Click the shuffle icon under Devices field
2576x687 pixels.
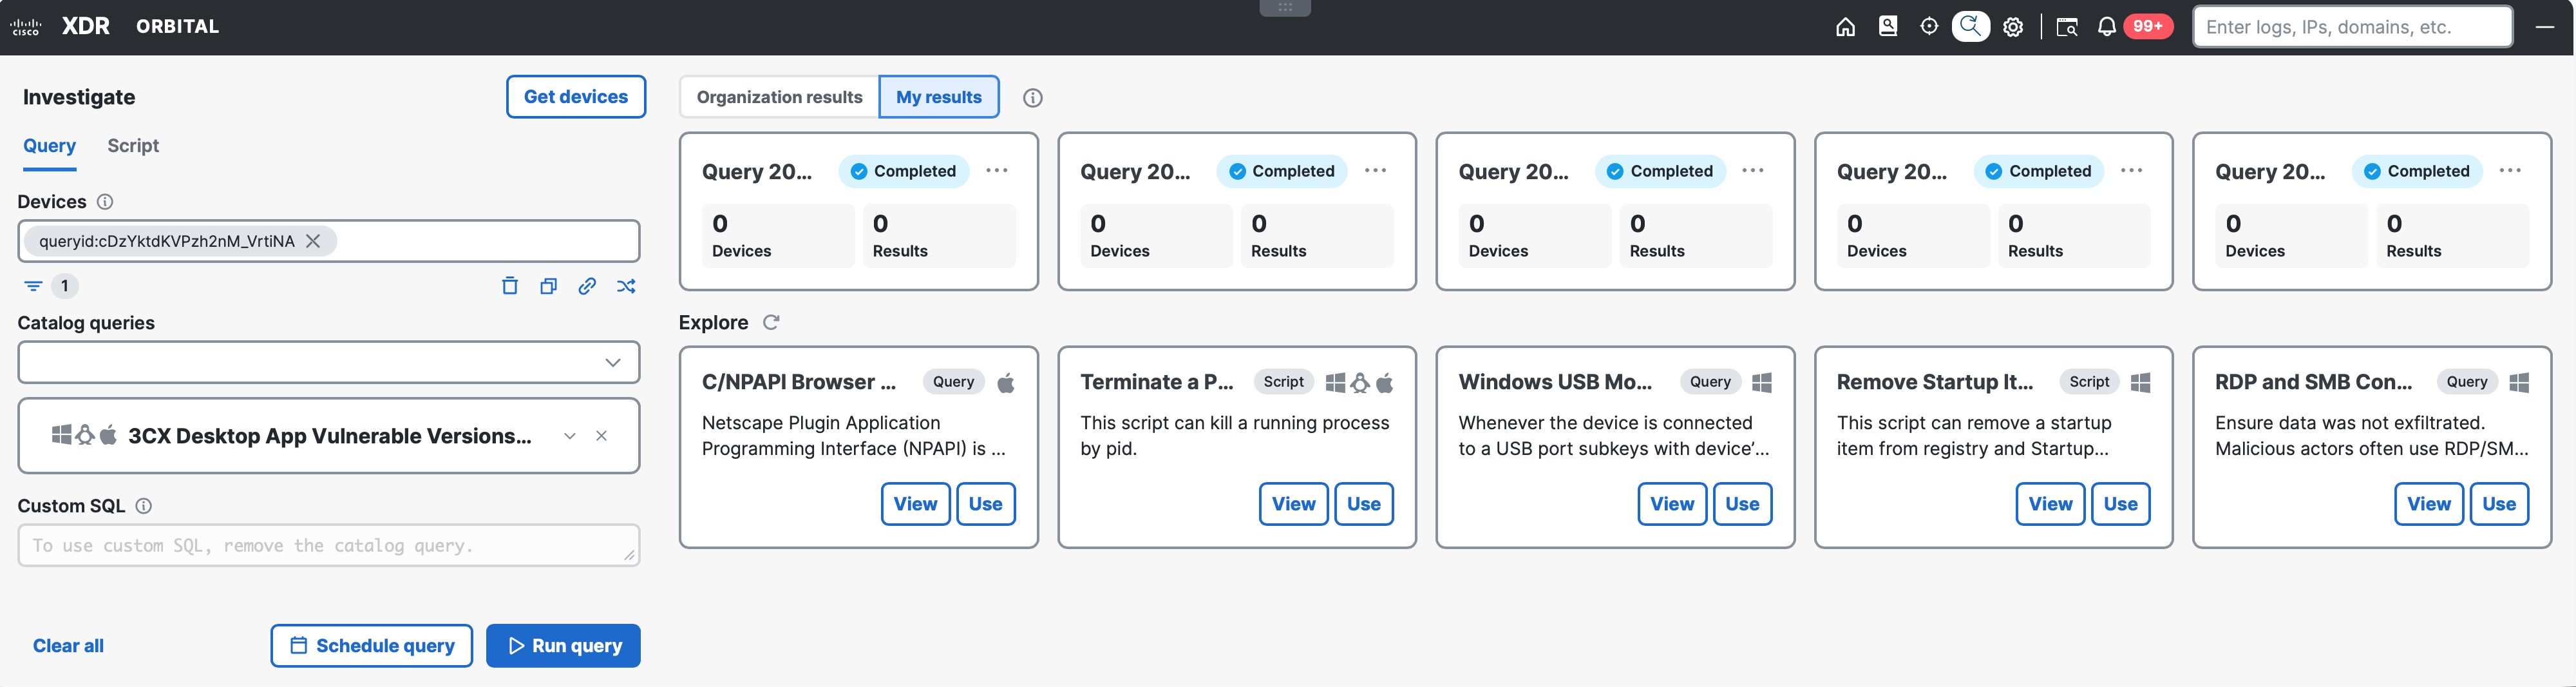click(x=626, y=286)
